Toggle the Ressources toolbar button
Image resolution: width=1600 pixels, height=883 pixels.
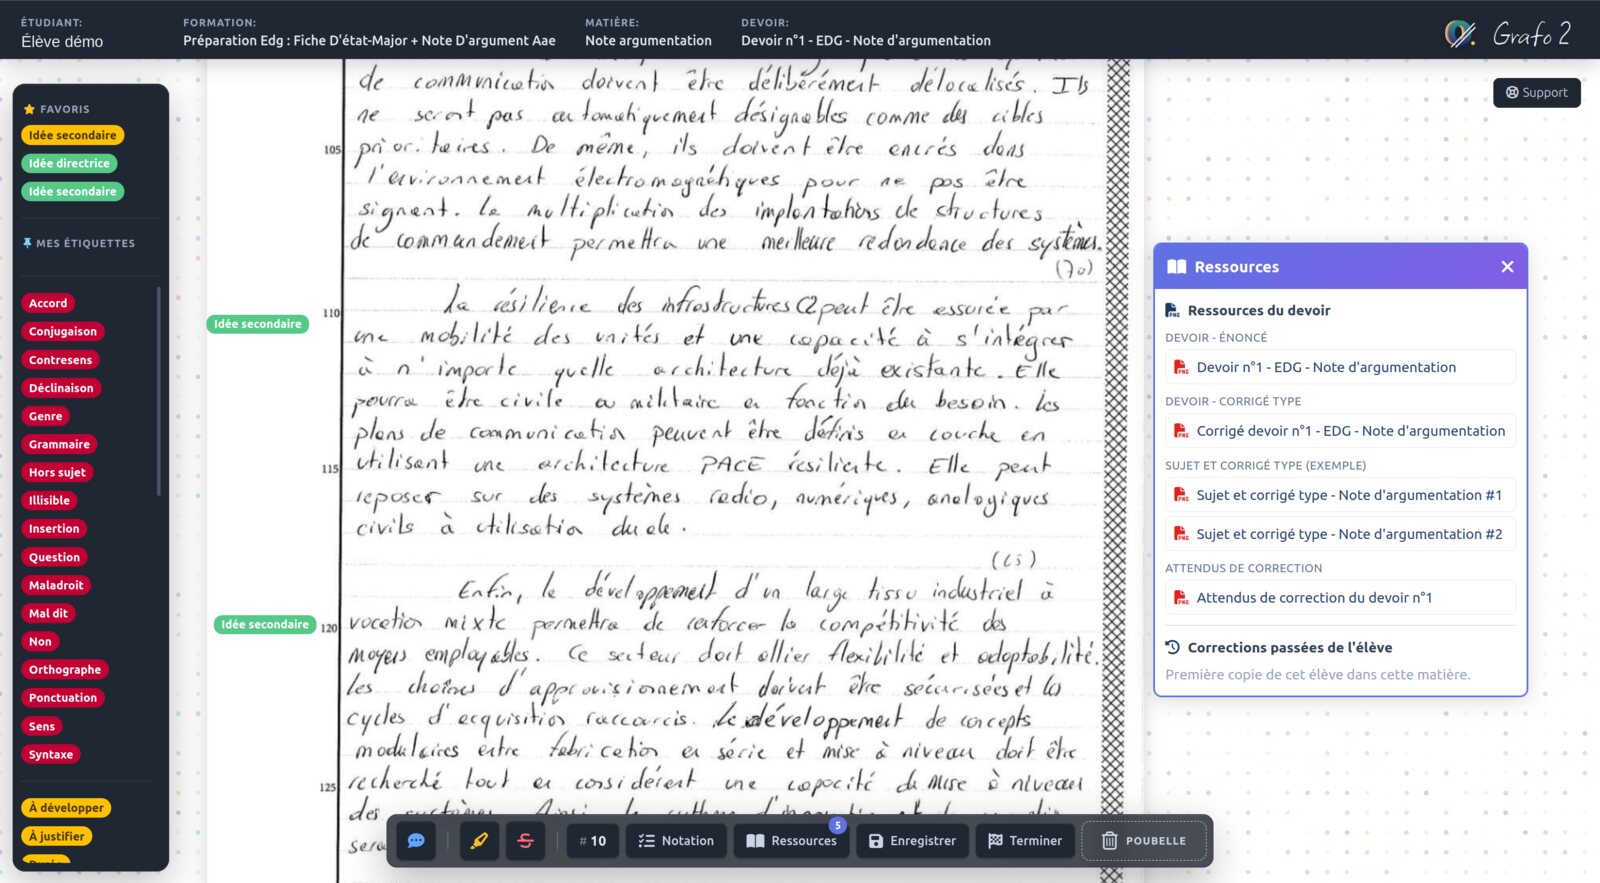coord(791,841)
